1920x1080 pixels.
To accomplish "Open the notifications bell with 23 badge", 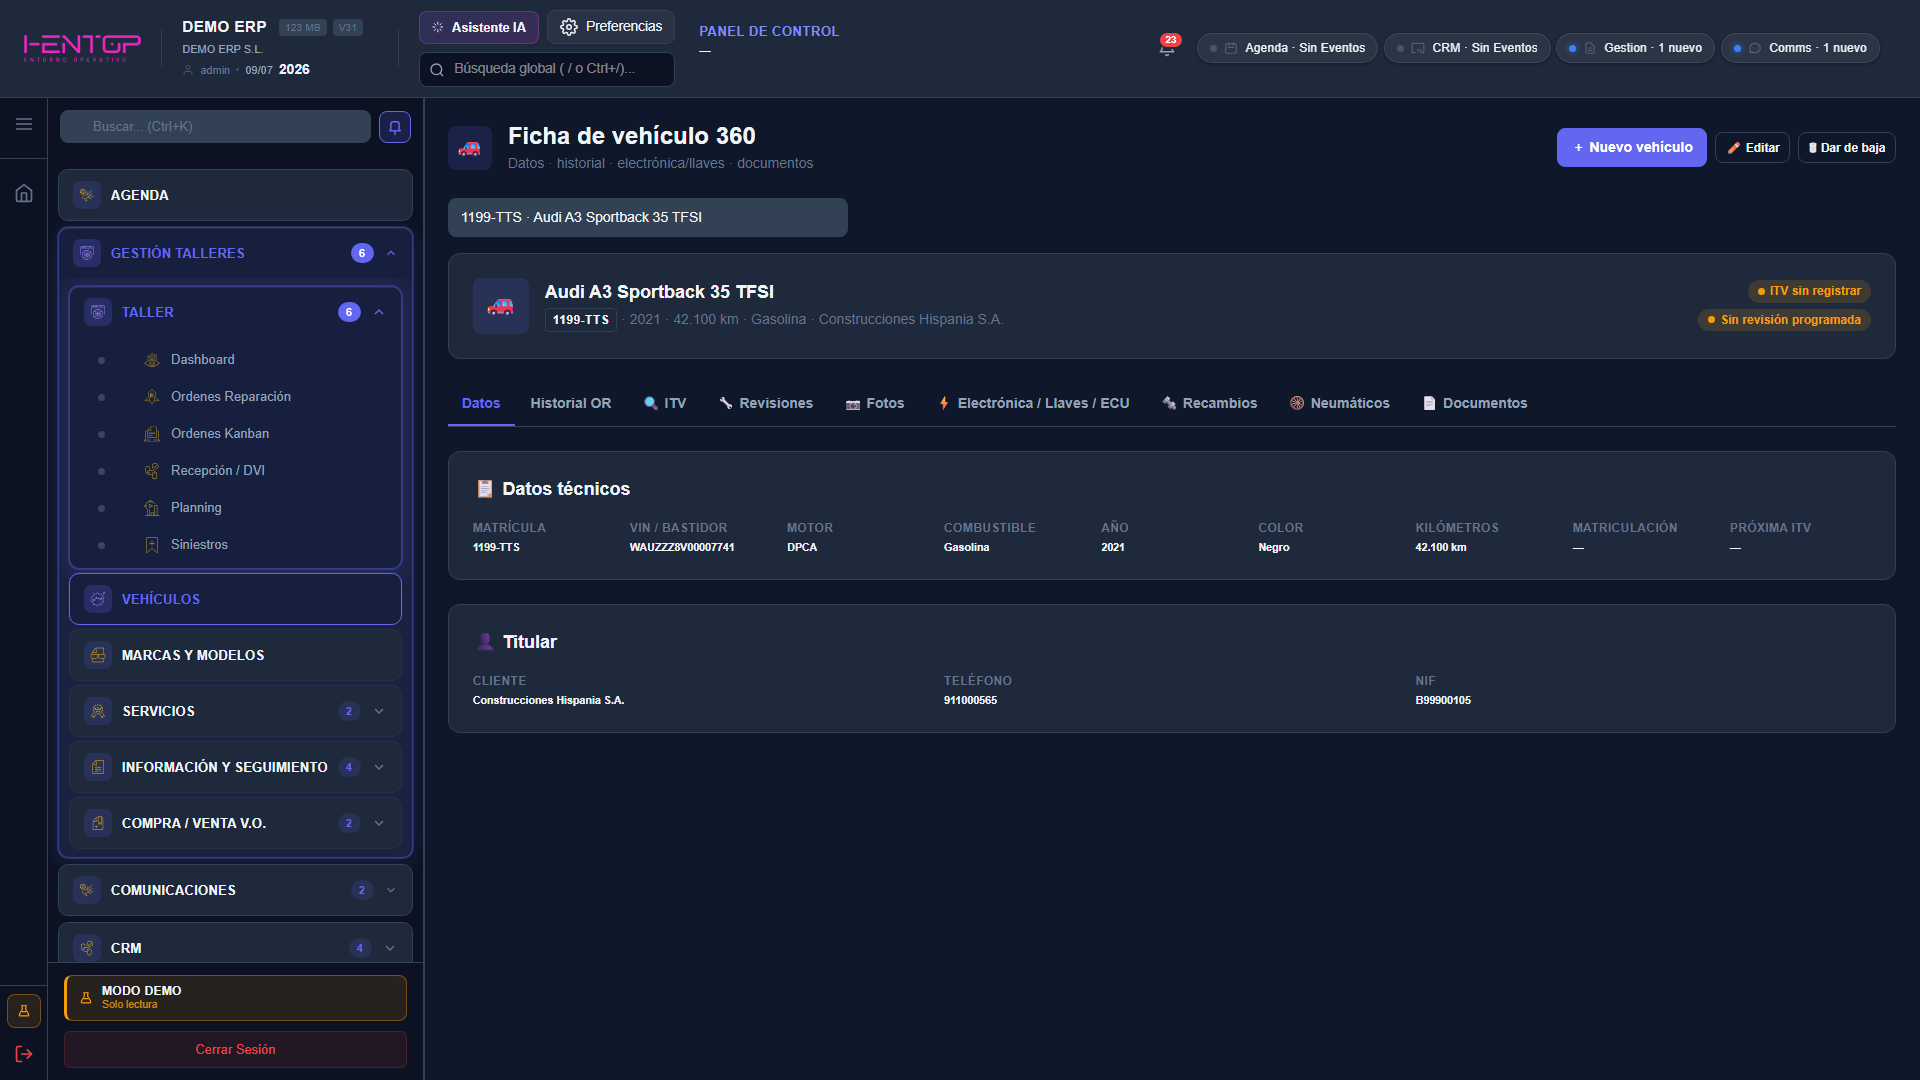I will [x=1167, y=47].
